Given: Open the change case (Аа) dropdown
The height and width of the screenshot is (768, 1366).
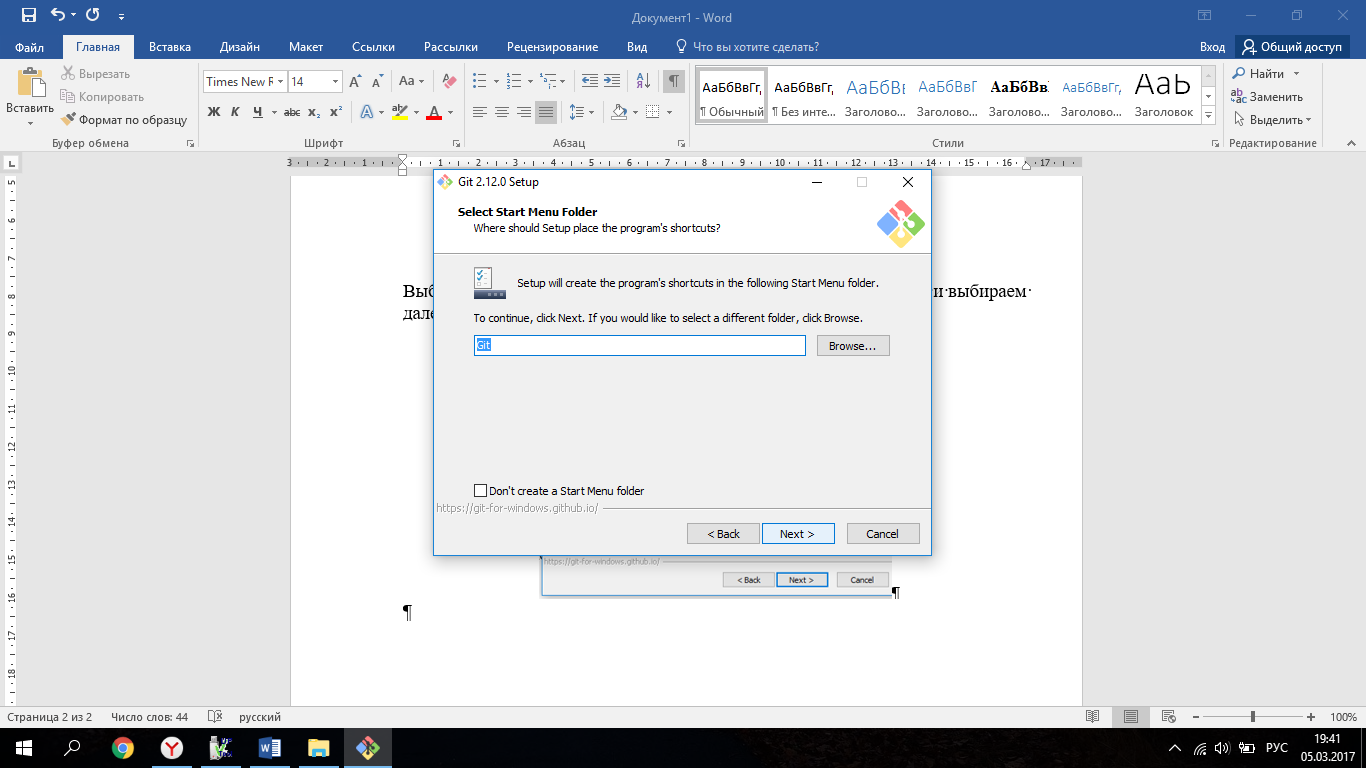Looking at the screenshot, I should pos(411,82).
